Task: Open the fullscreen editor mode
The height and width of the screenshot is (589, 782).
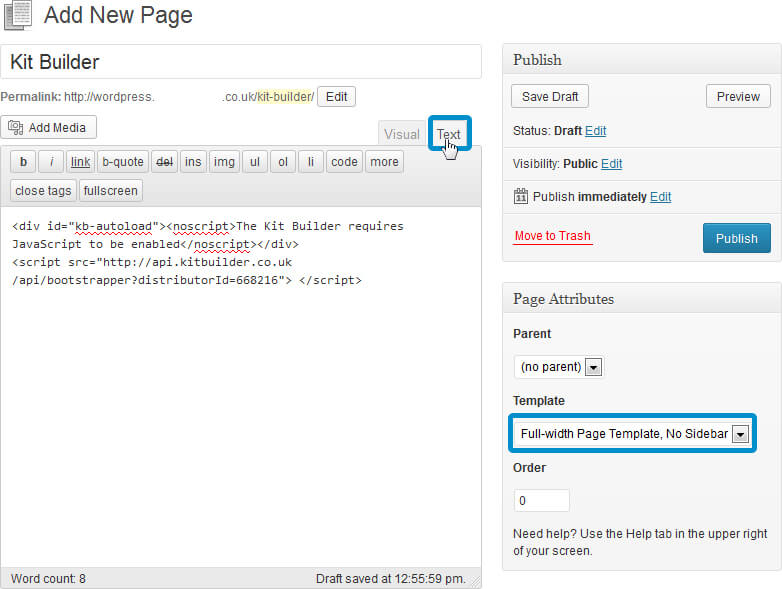Action: 111,191
